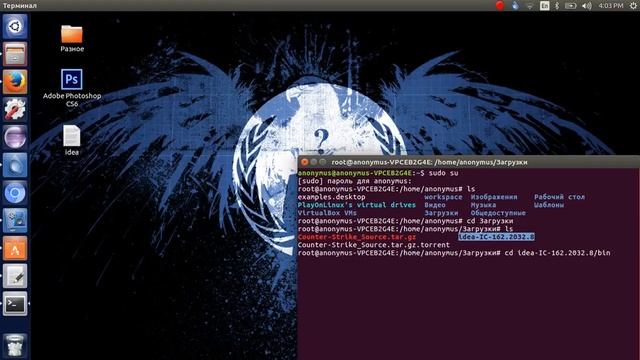Screen dimensions: 640x360
Task: Click the Terminal icon in the launcher
Action: [15, 304]
